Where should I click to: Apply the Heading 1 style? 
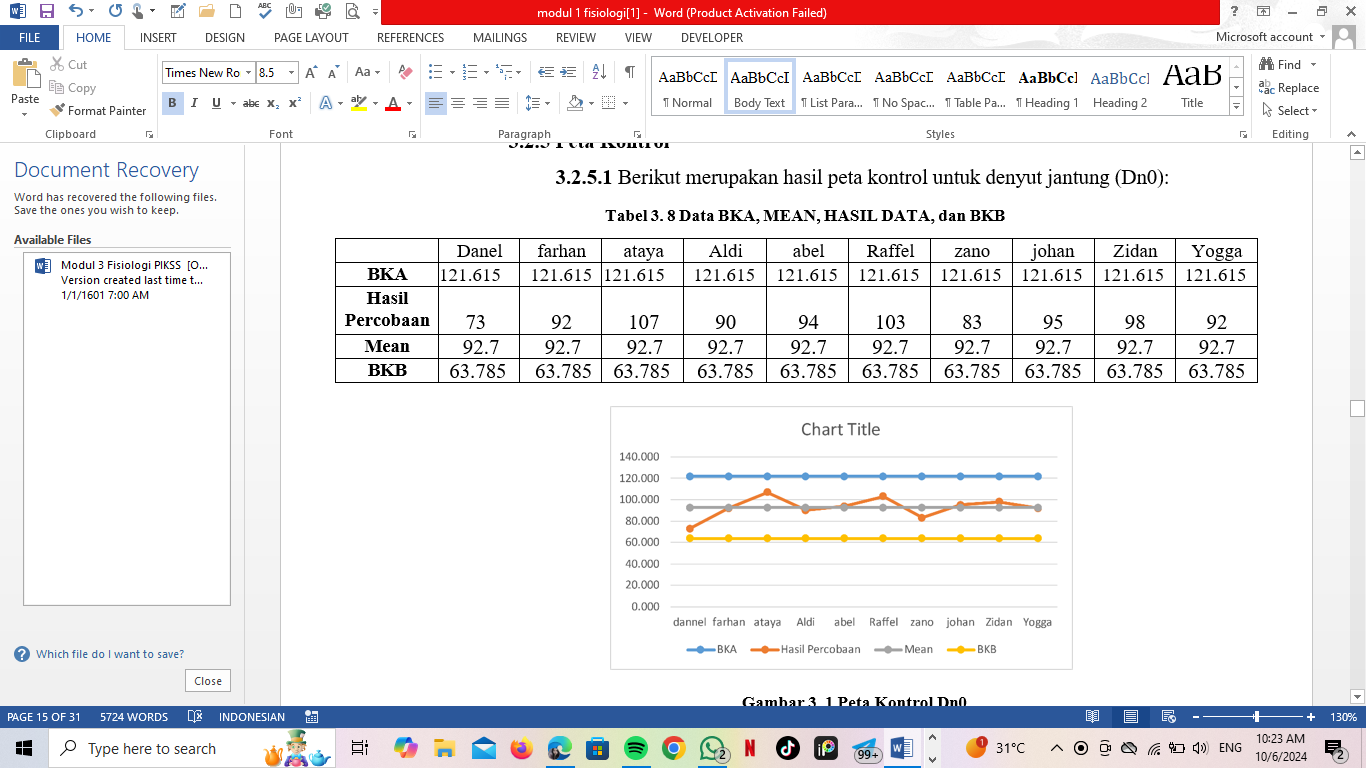pyautogui.click(x=1047, y=87)
